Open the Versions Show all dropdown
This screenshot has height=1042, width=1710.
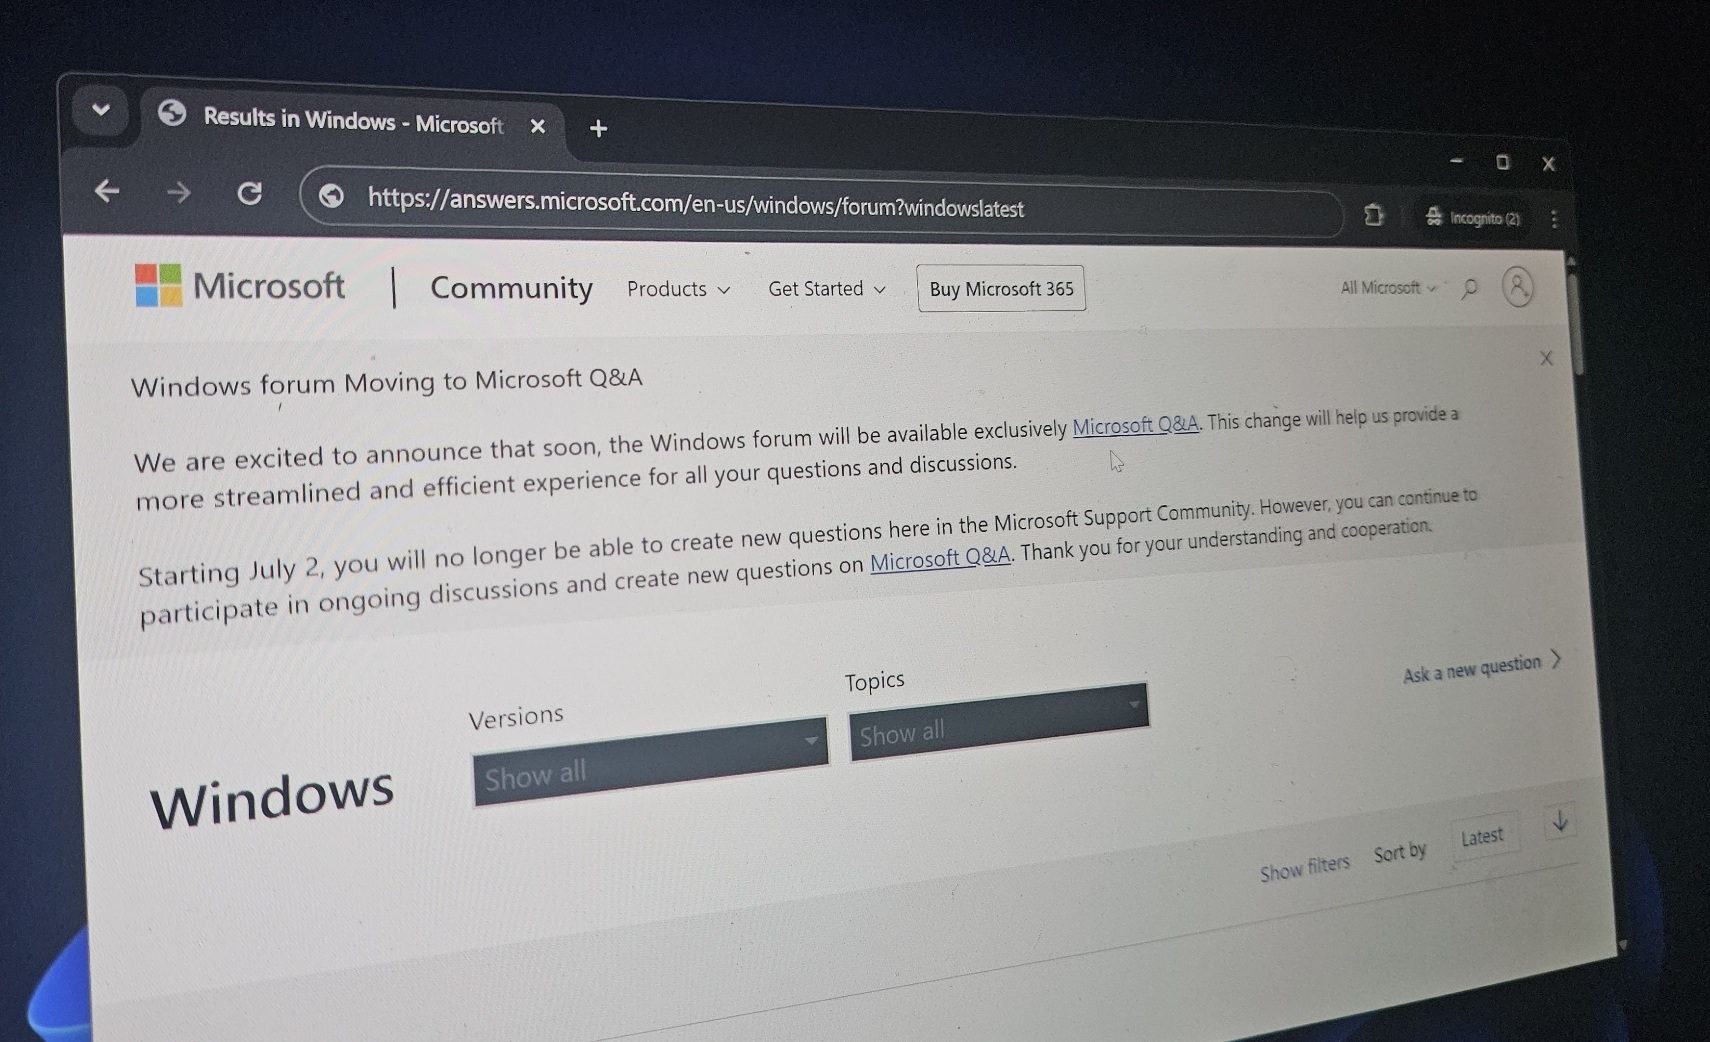pos(650,761)
